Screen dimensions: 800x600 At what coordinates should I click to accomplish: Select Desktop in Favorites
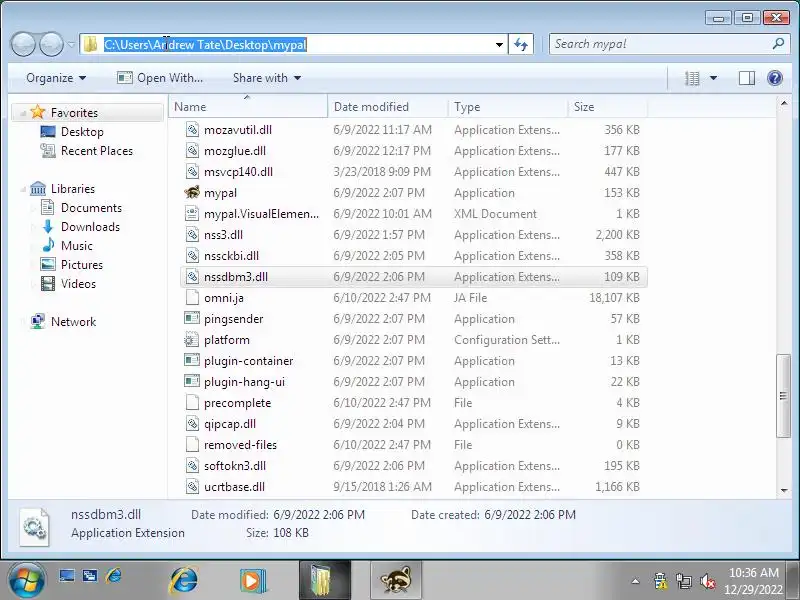[82, 132]
